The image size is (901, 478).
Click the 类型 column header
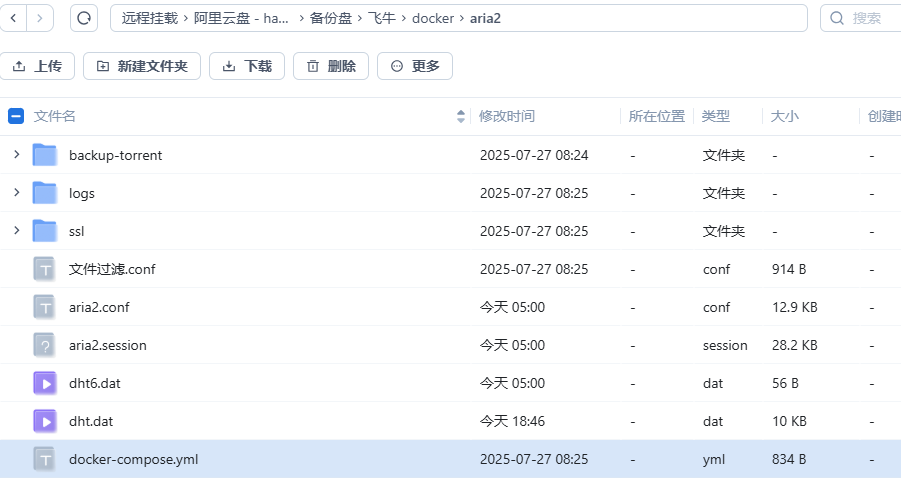(715, 116)
